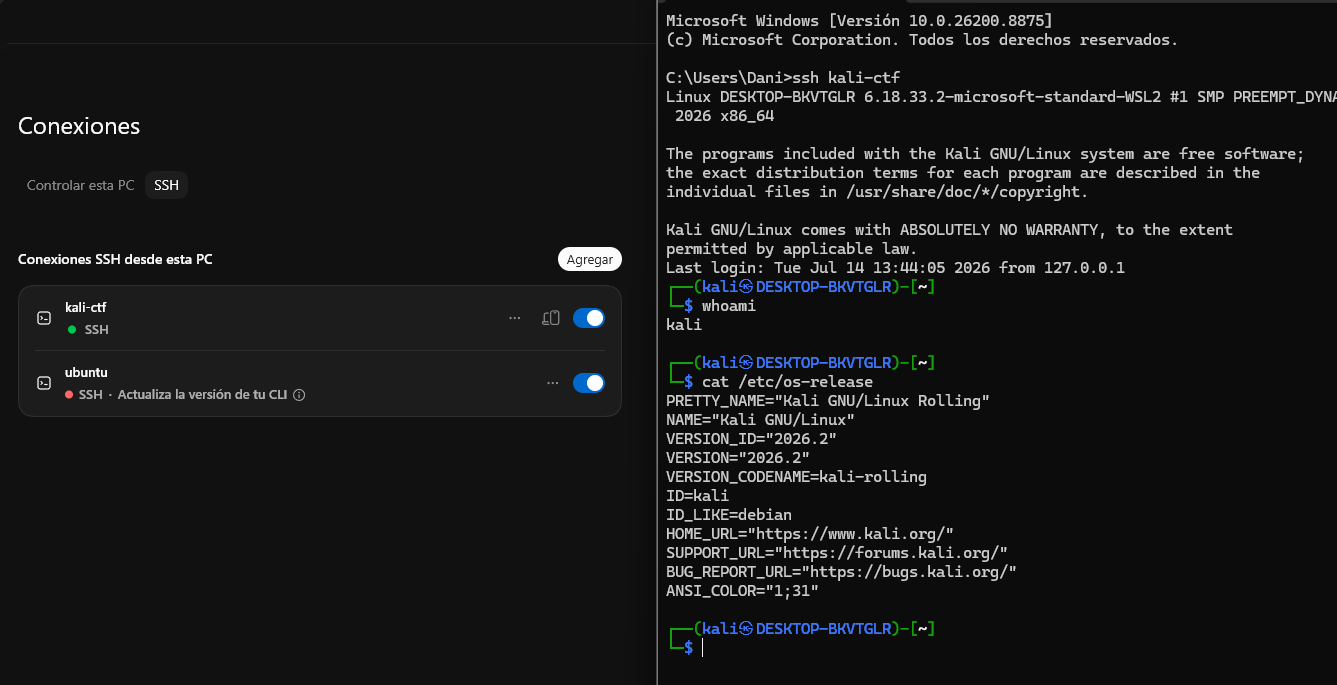Click the ANSI_COLOR line in terminal

click(742, 591)
